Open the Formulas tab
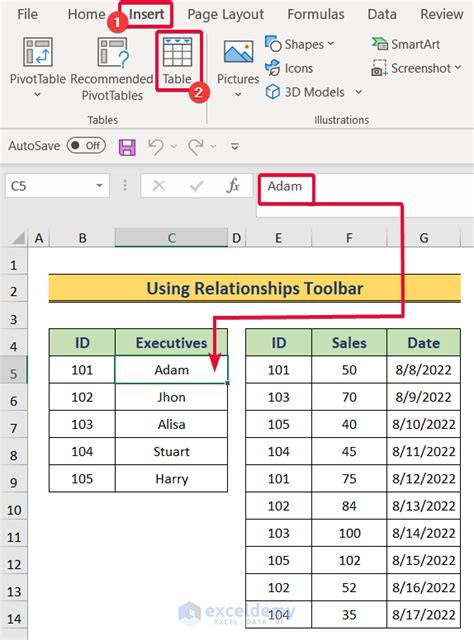The height and width of the screenshot is (640, 474). tap(316, 14)
